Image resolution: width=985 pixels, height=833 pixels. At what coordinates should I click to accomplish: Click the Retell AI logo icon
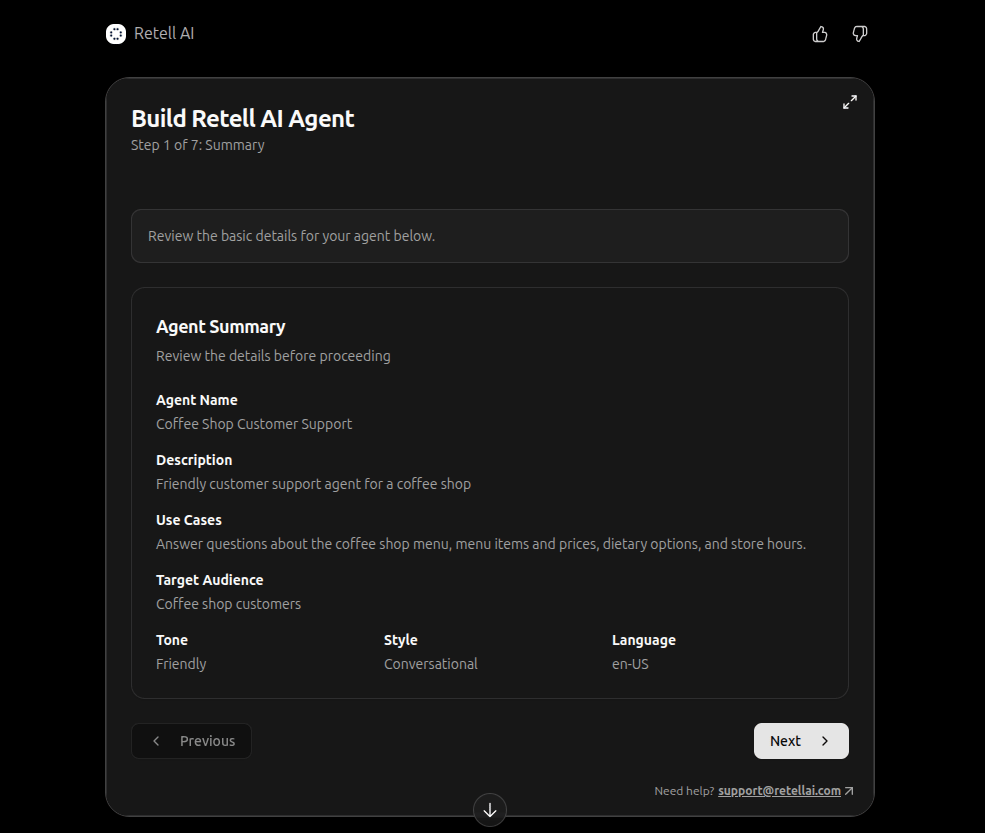[116, 34]
